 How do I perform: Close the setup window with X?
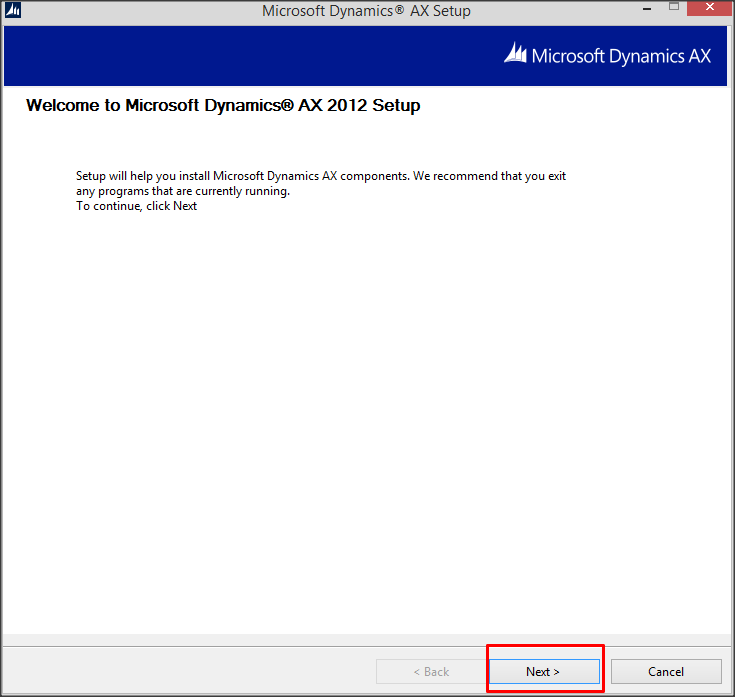pos(710,7)
